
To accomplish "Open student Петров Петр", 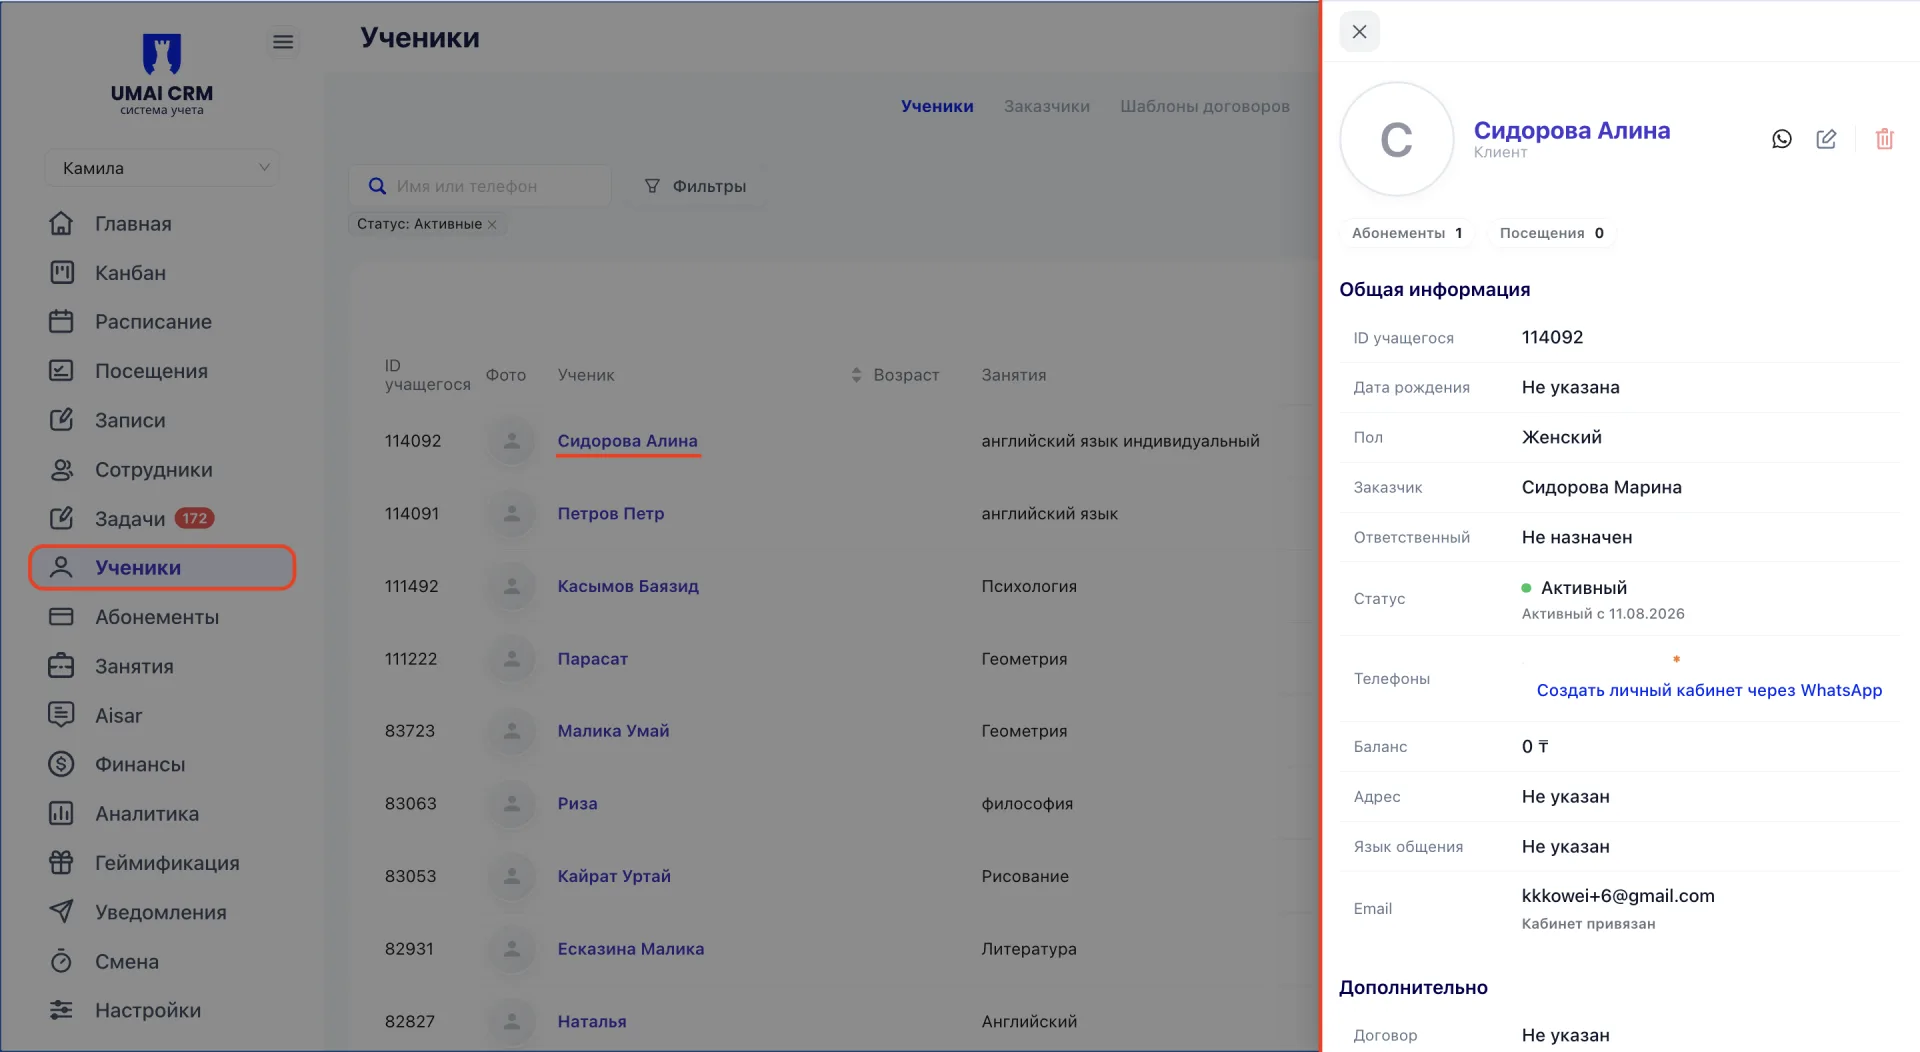I will (610, 513).
